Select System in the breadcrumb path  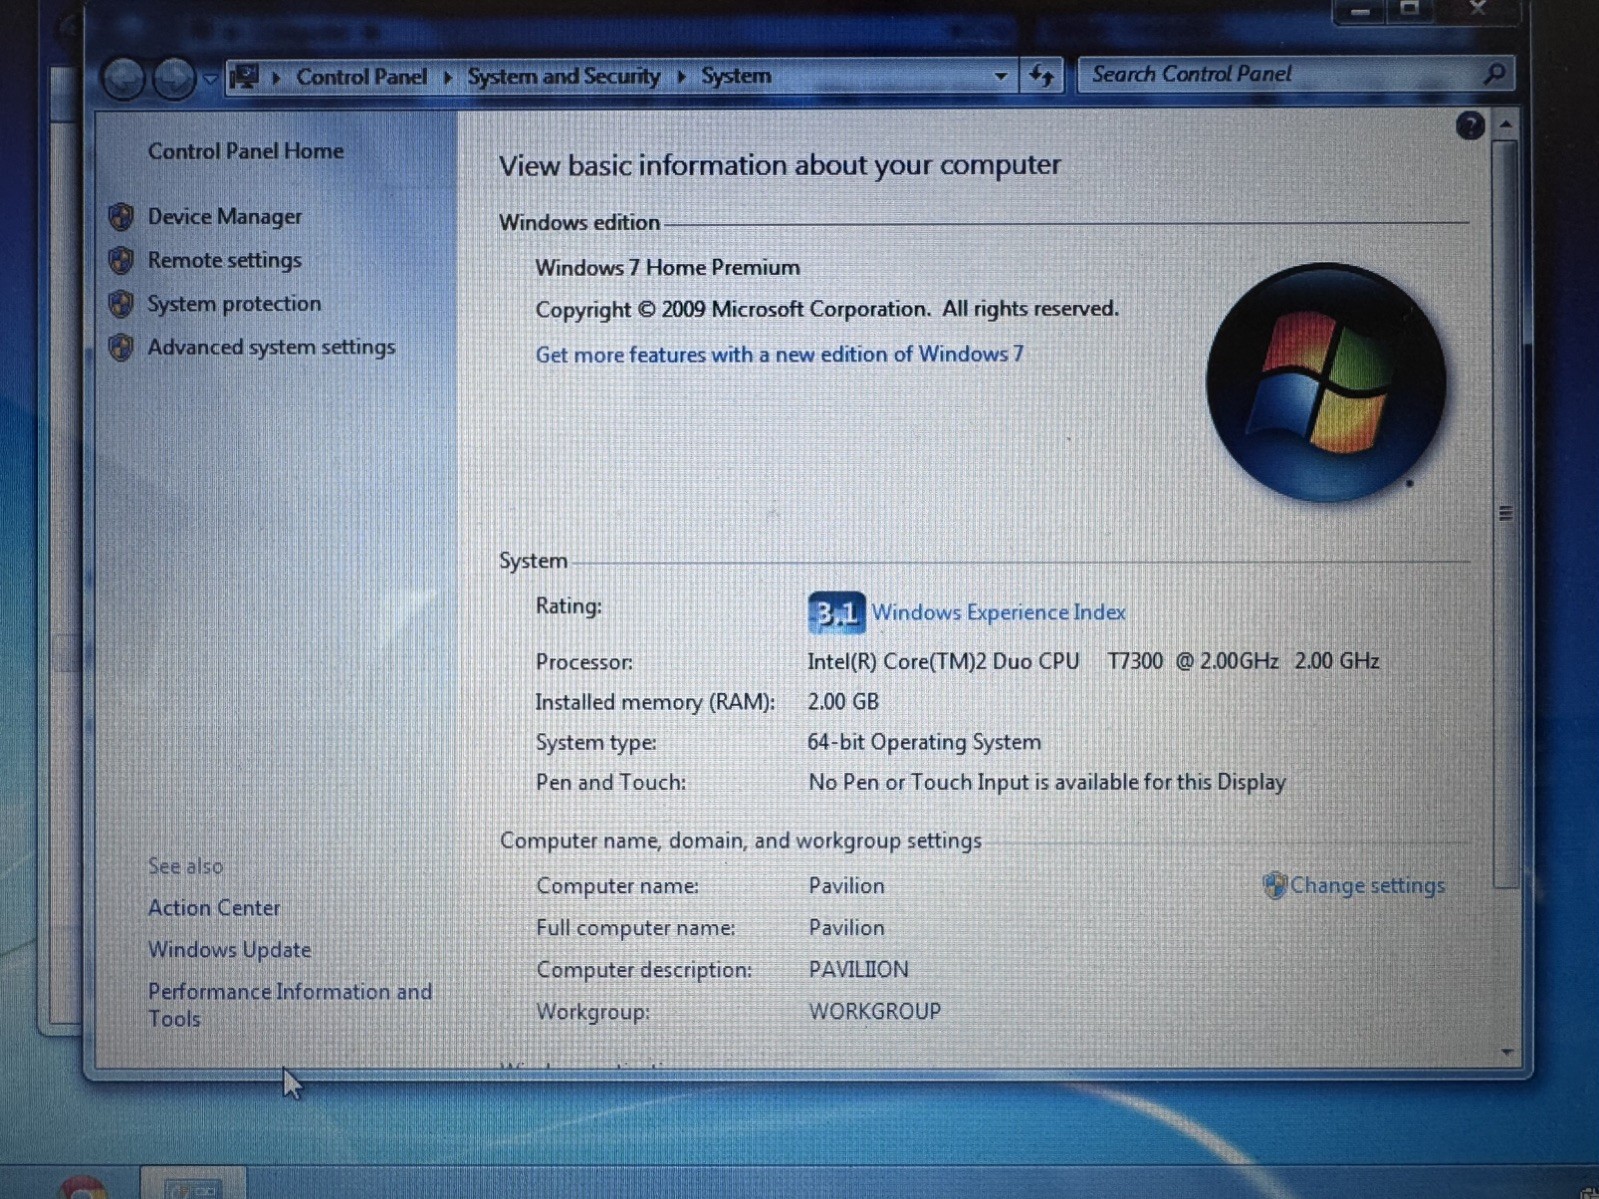pyautogui.click(x=736, y=75)
